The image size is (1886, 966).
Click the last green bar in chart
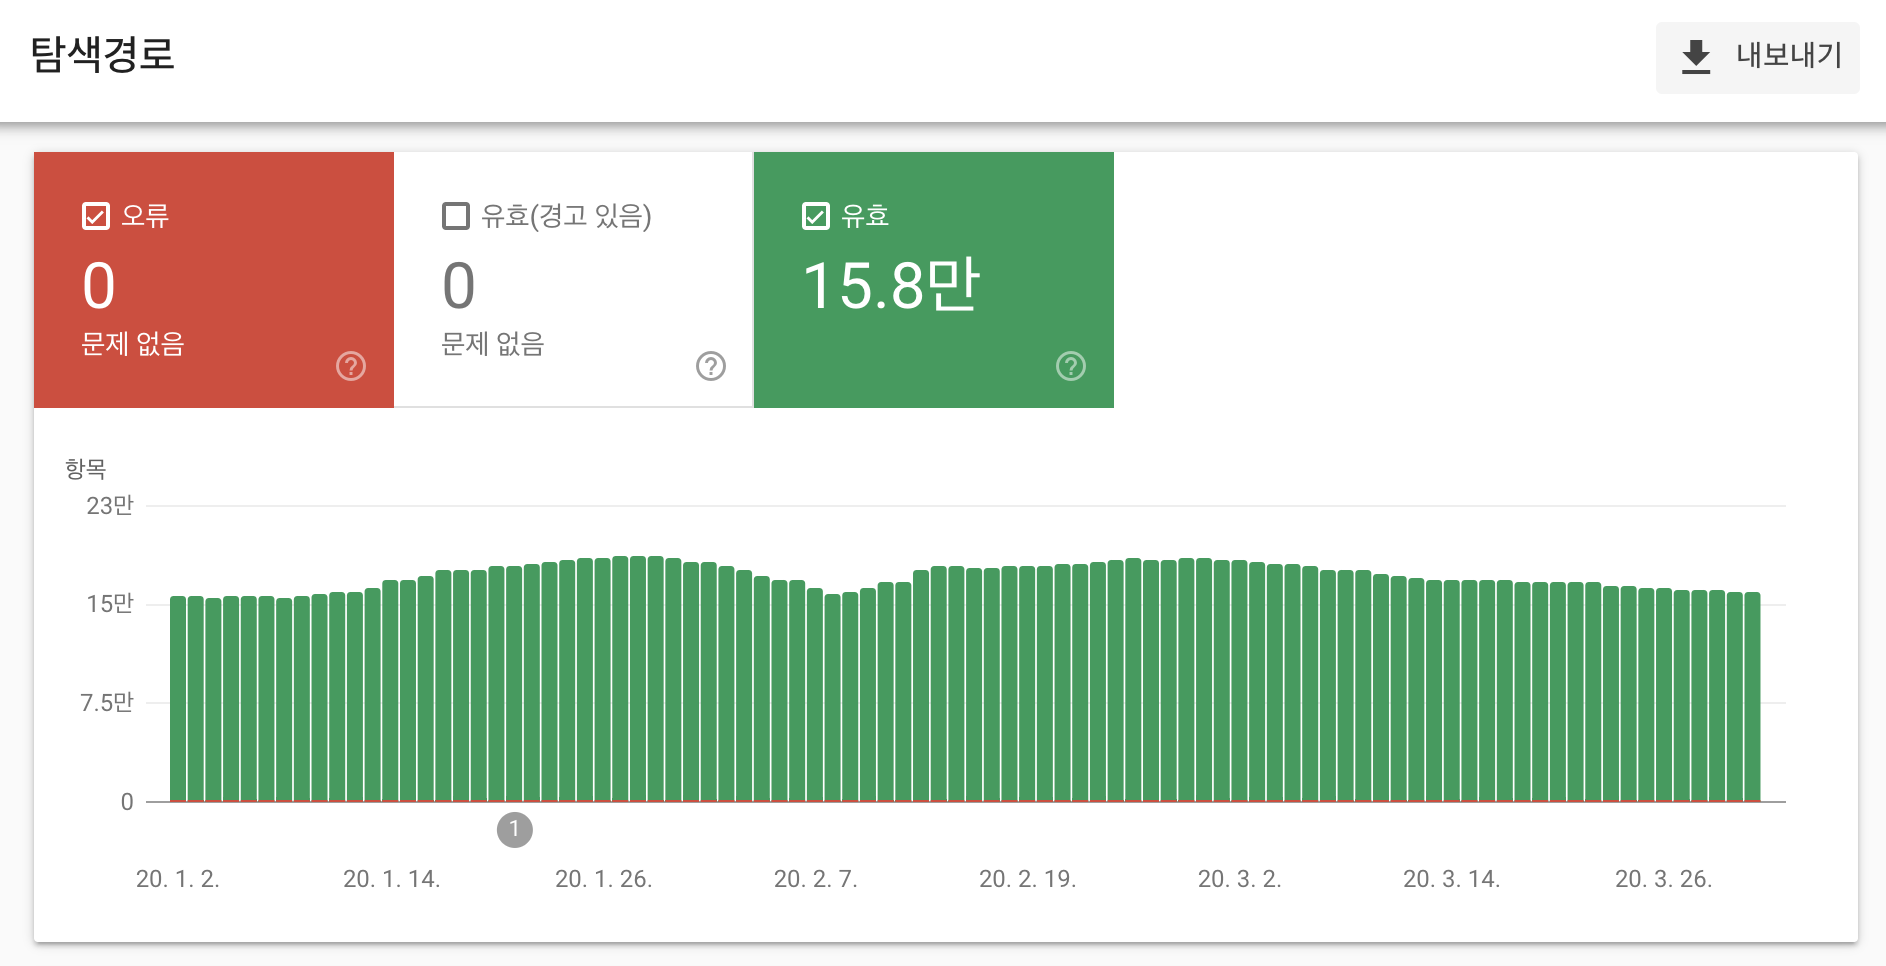click(x=1751, y=700)
